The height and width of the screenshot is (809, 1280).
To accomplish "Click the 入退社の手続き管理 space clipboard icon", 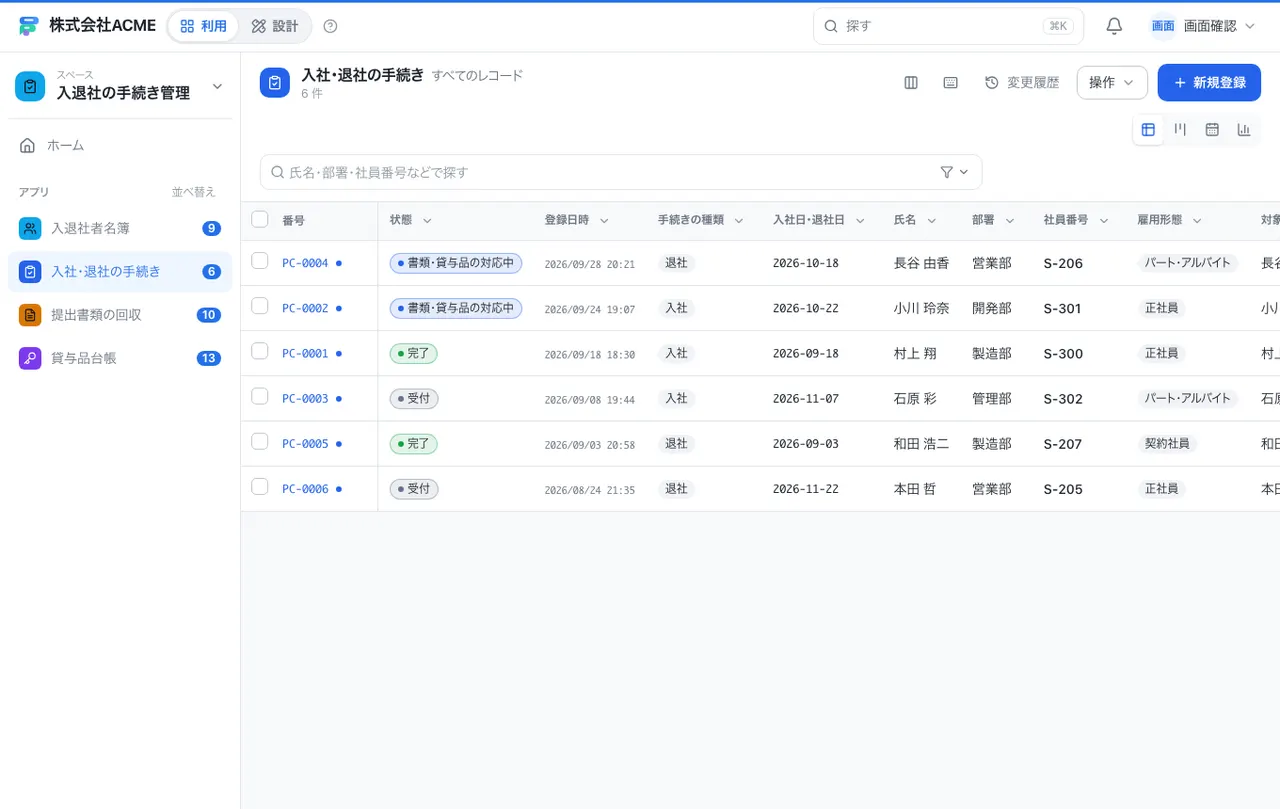I will pyautogui.click(x=30, y=87).
